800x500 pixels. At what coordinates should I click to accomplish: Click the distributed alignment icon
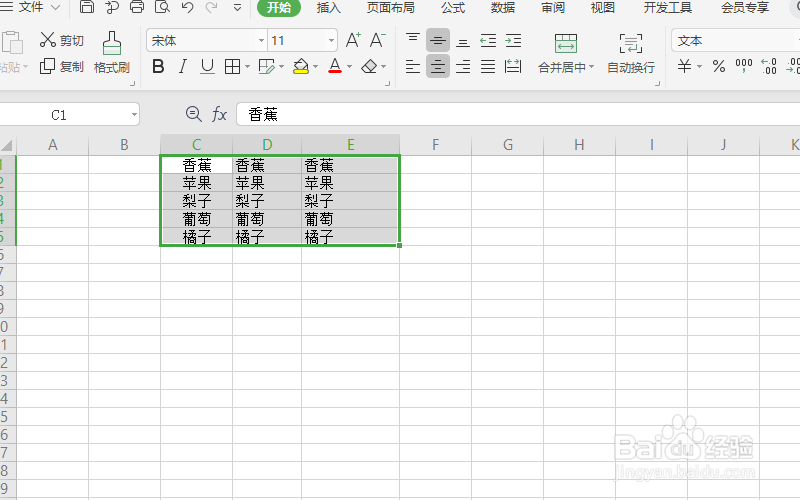[513, 66]
